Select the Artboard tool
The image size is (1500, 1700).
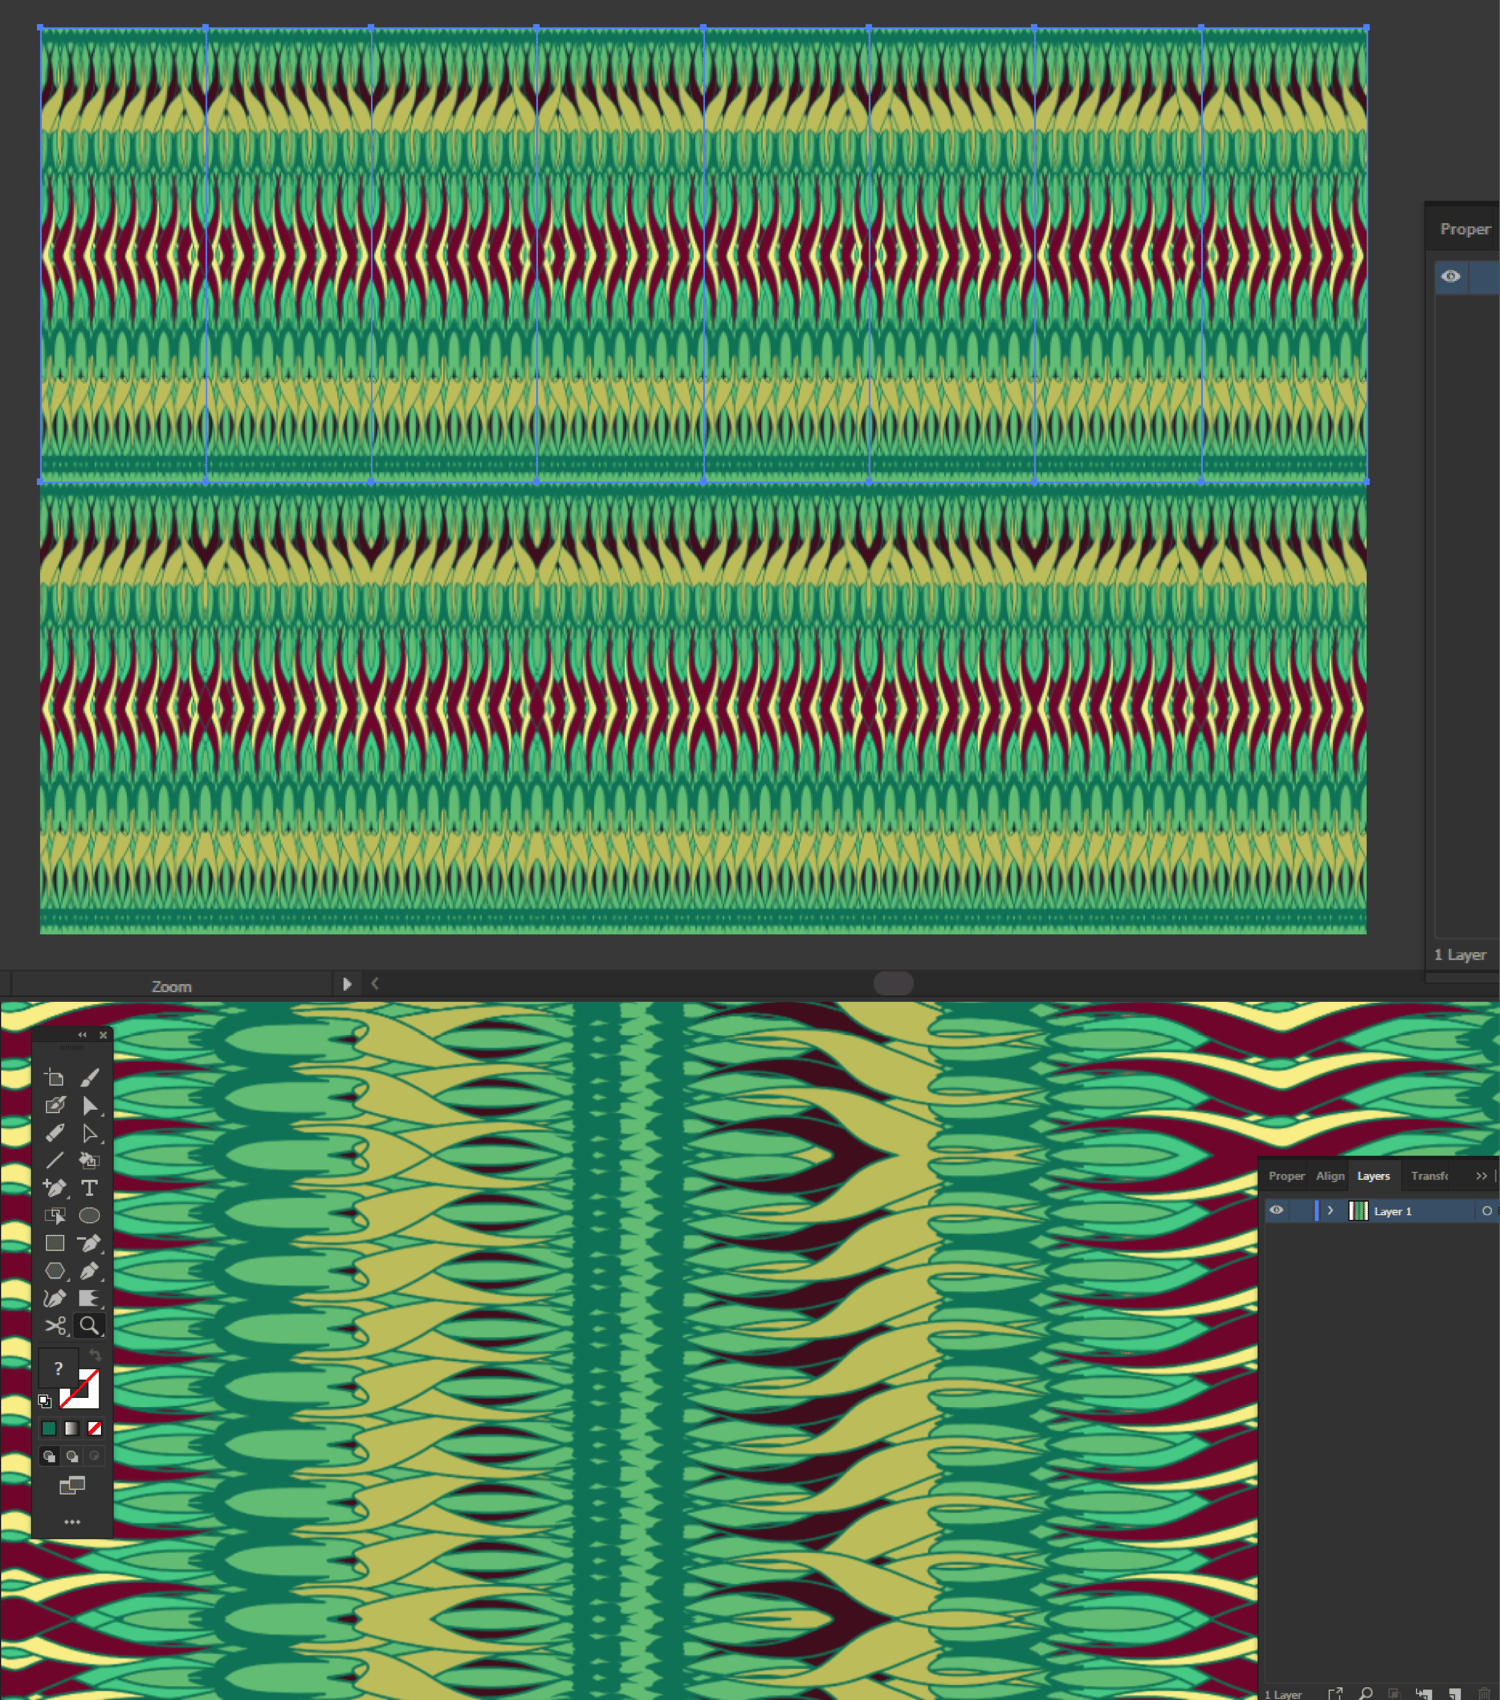click(x=55, y=1078)
